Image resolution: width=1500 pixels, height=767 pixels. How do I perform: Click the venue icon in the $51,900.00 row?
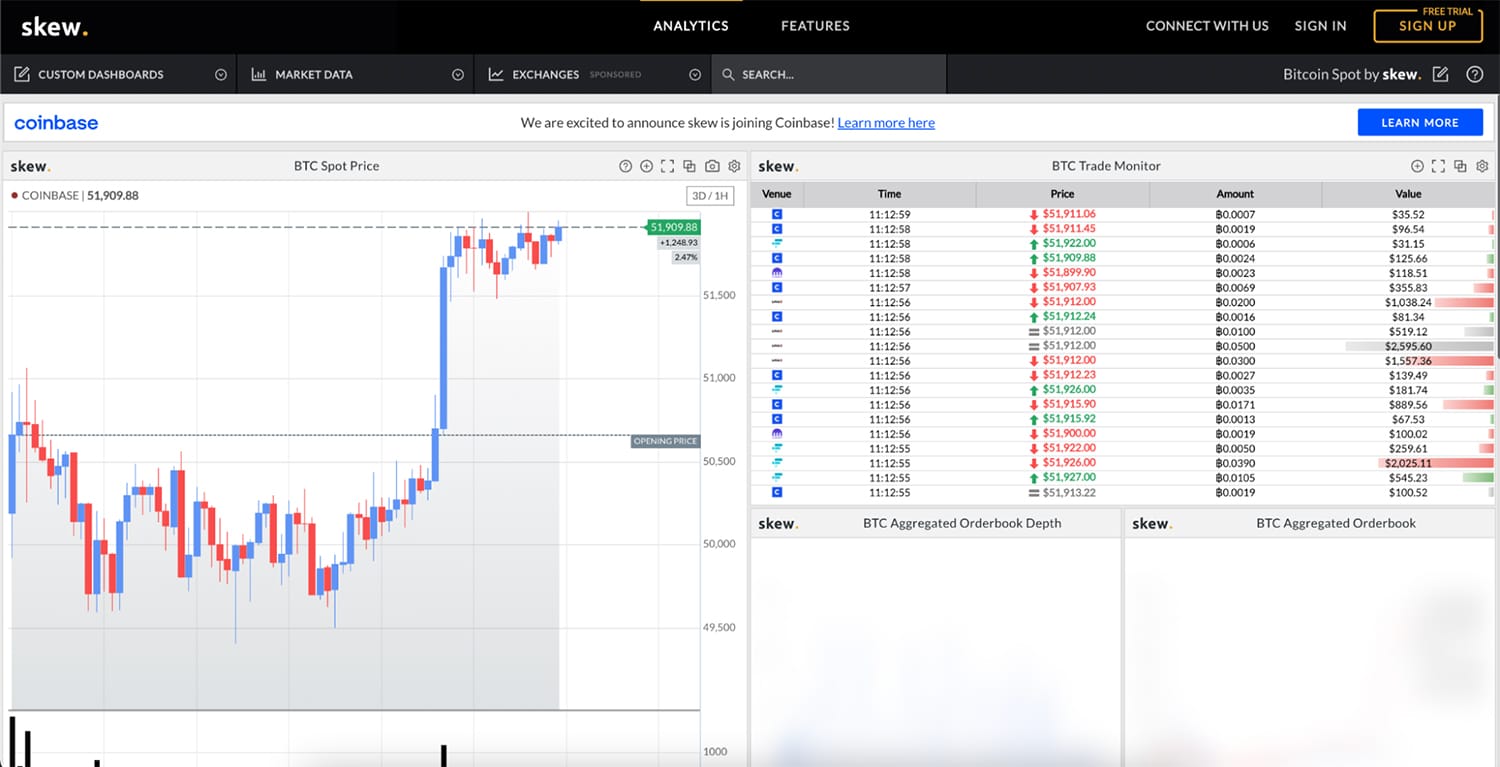777,434
